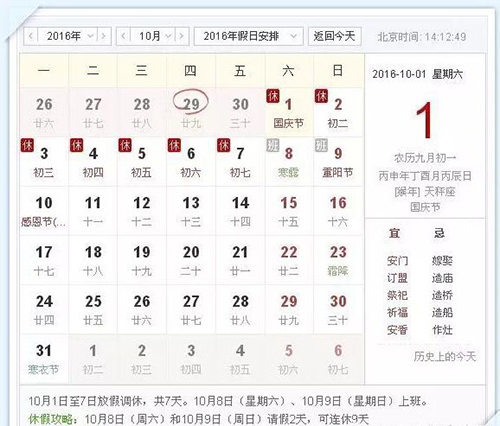Select October 20 date cell

(191, 260)
